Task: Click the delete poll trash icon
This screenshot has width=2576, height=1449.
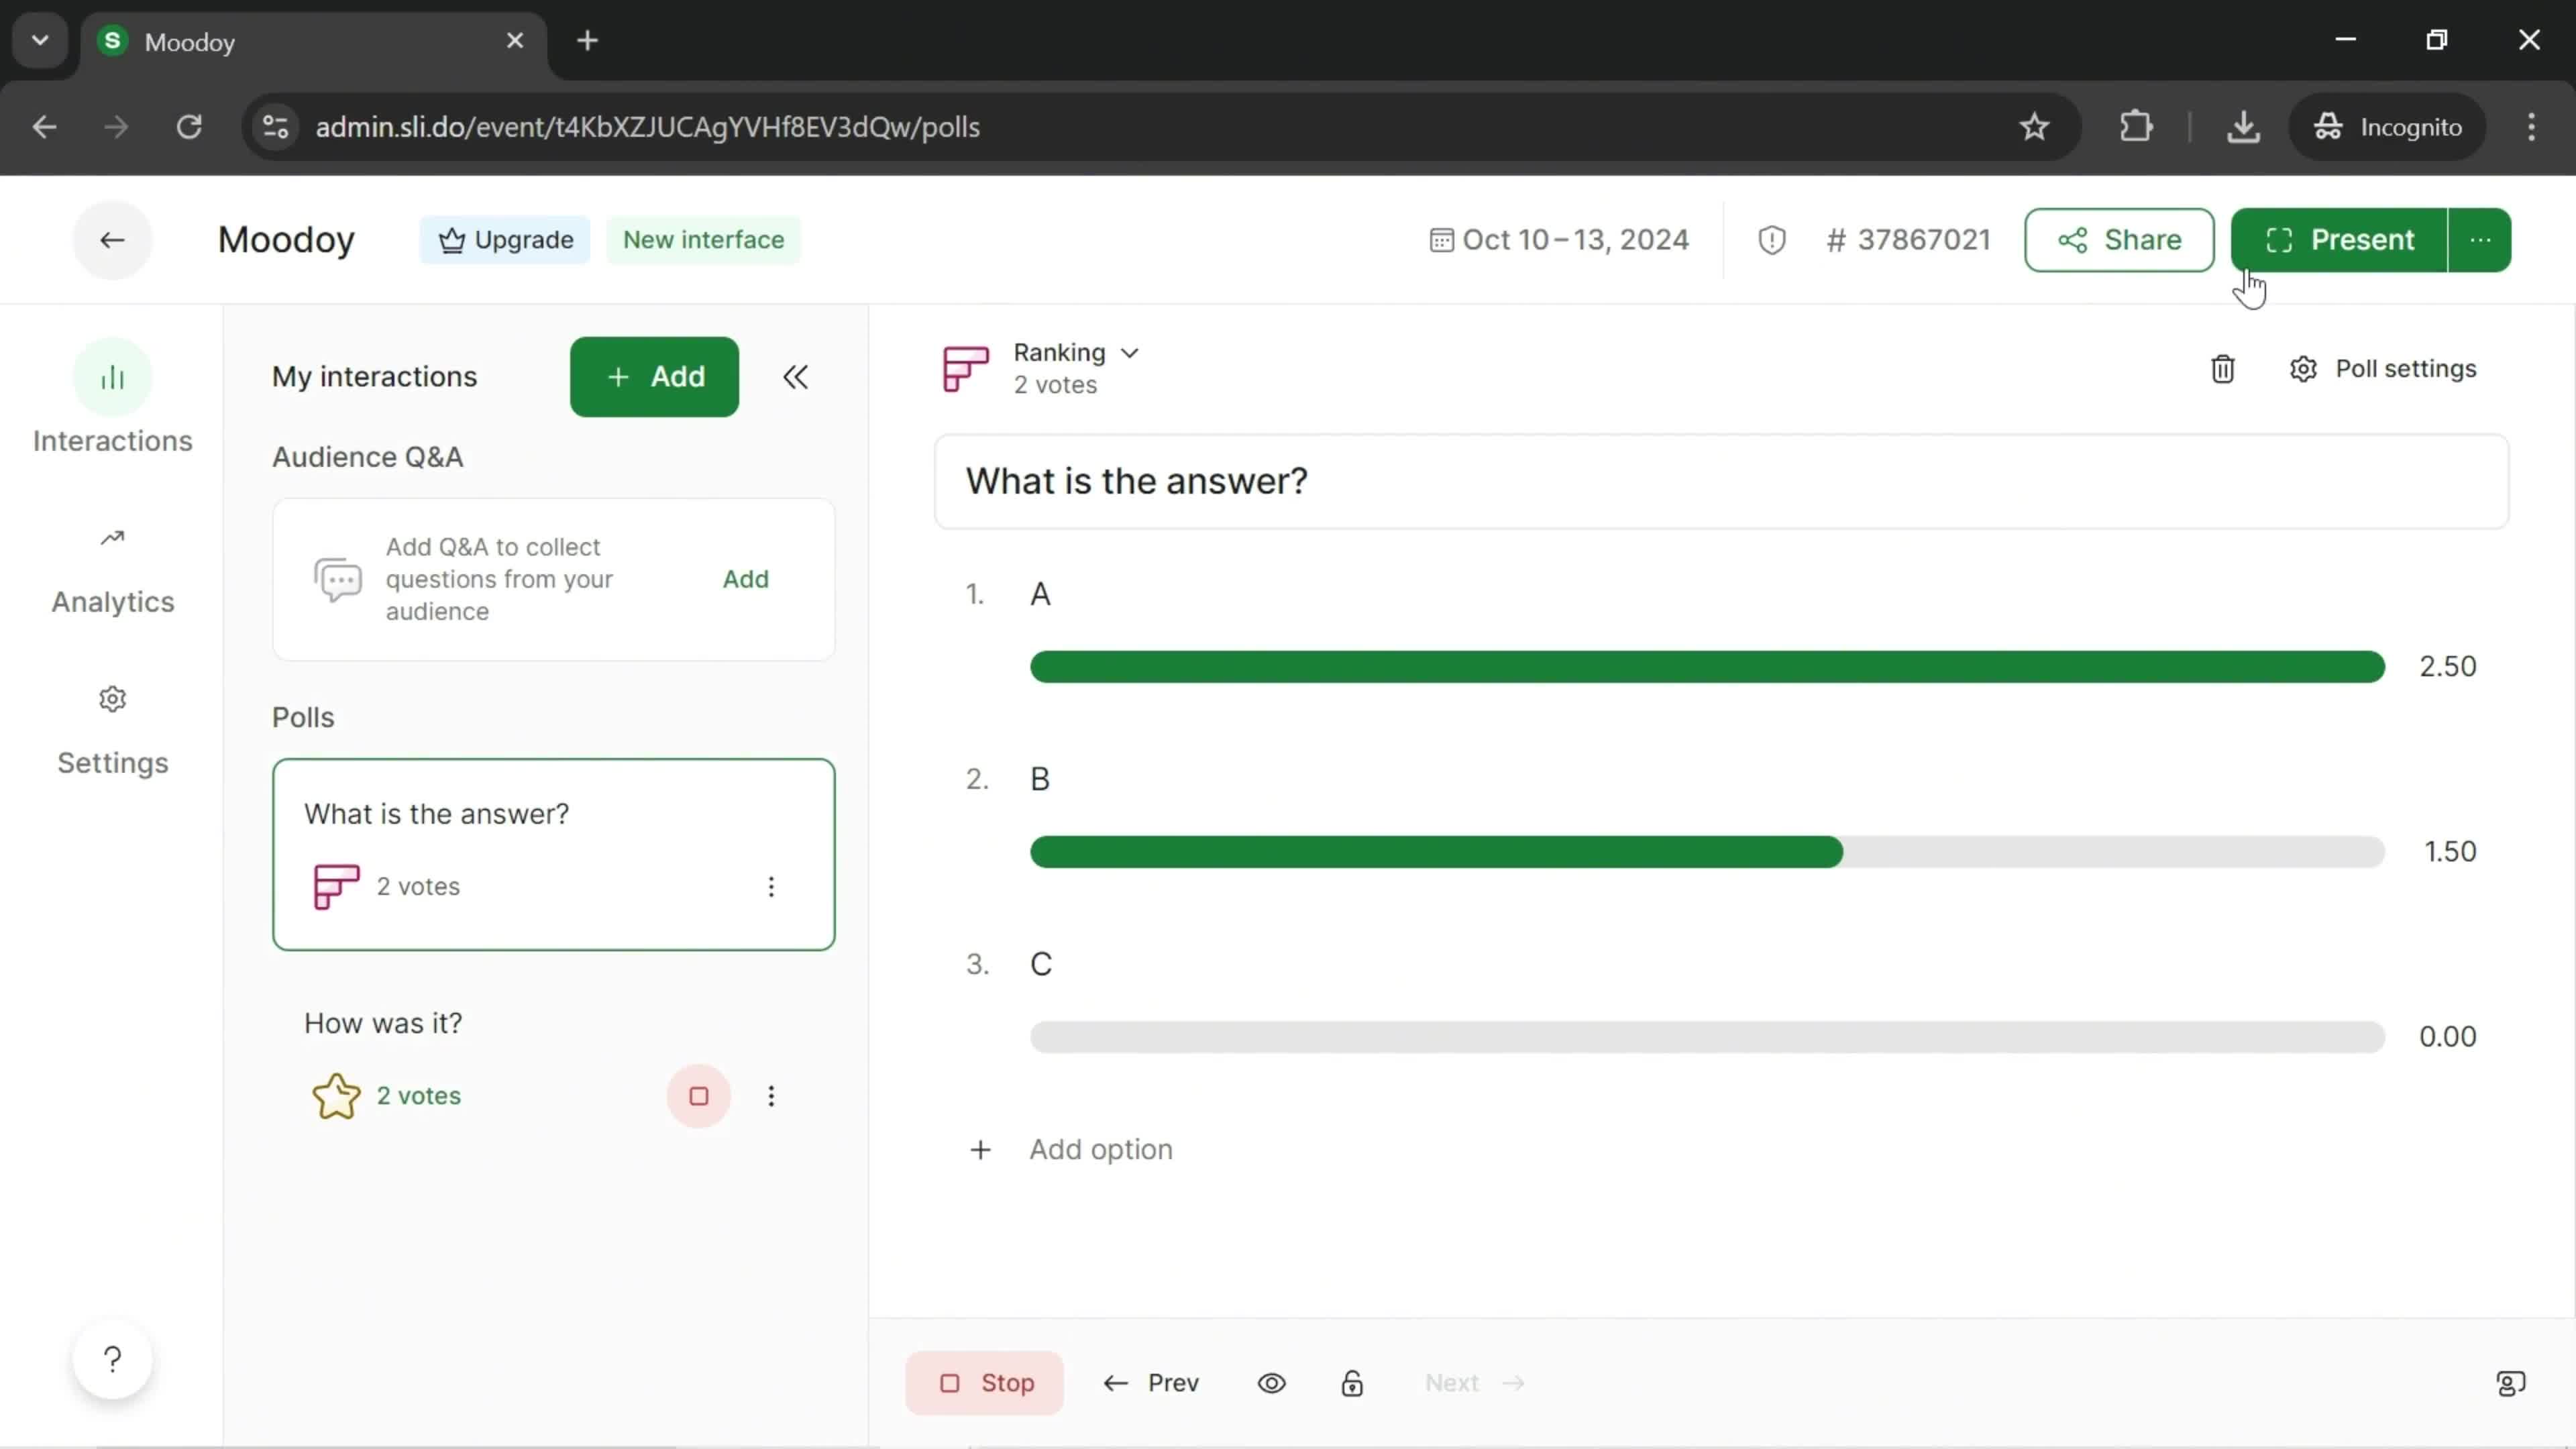Action: (x=2222, y=368)
